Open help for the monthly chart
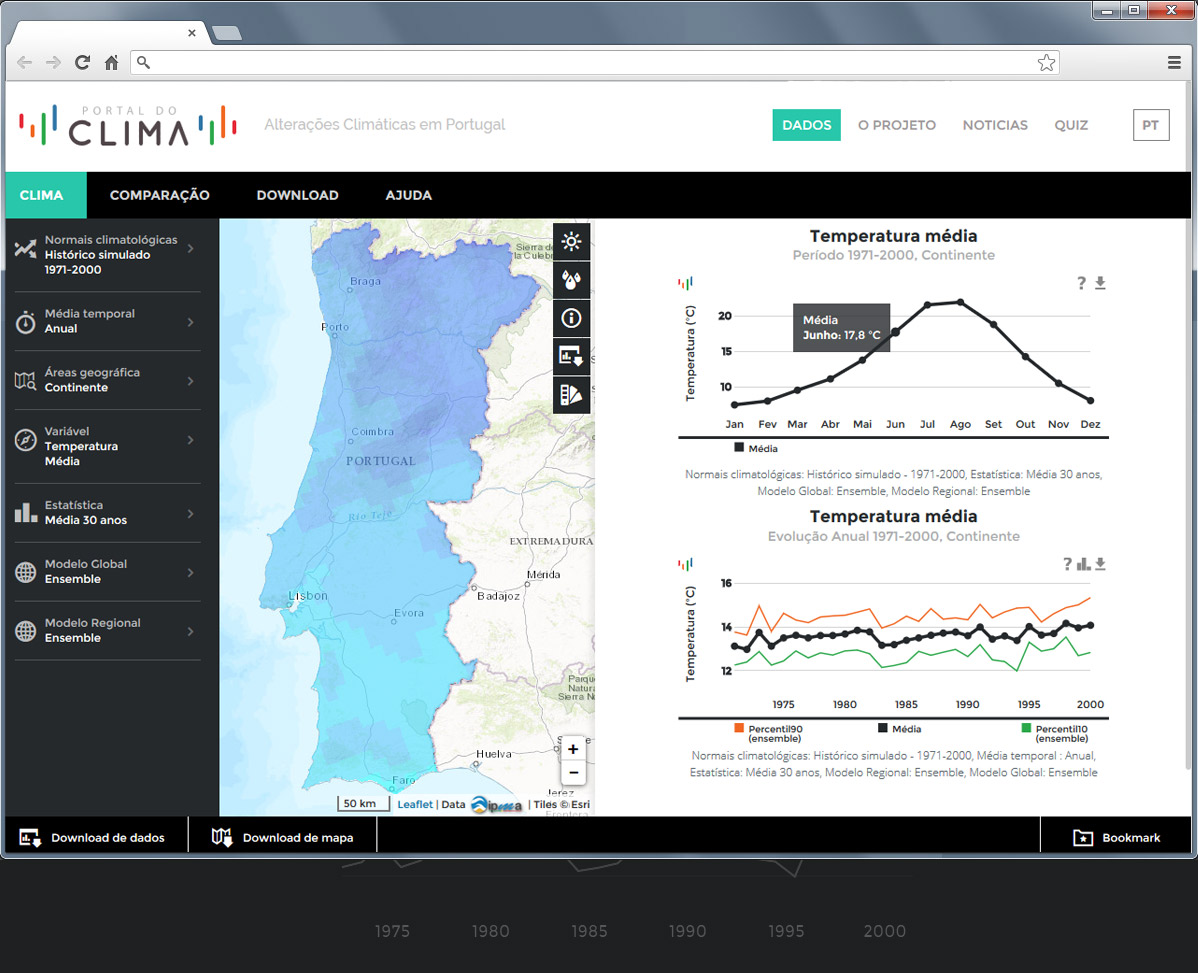 [1081, 284]
